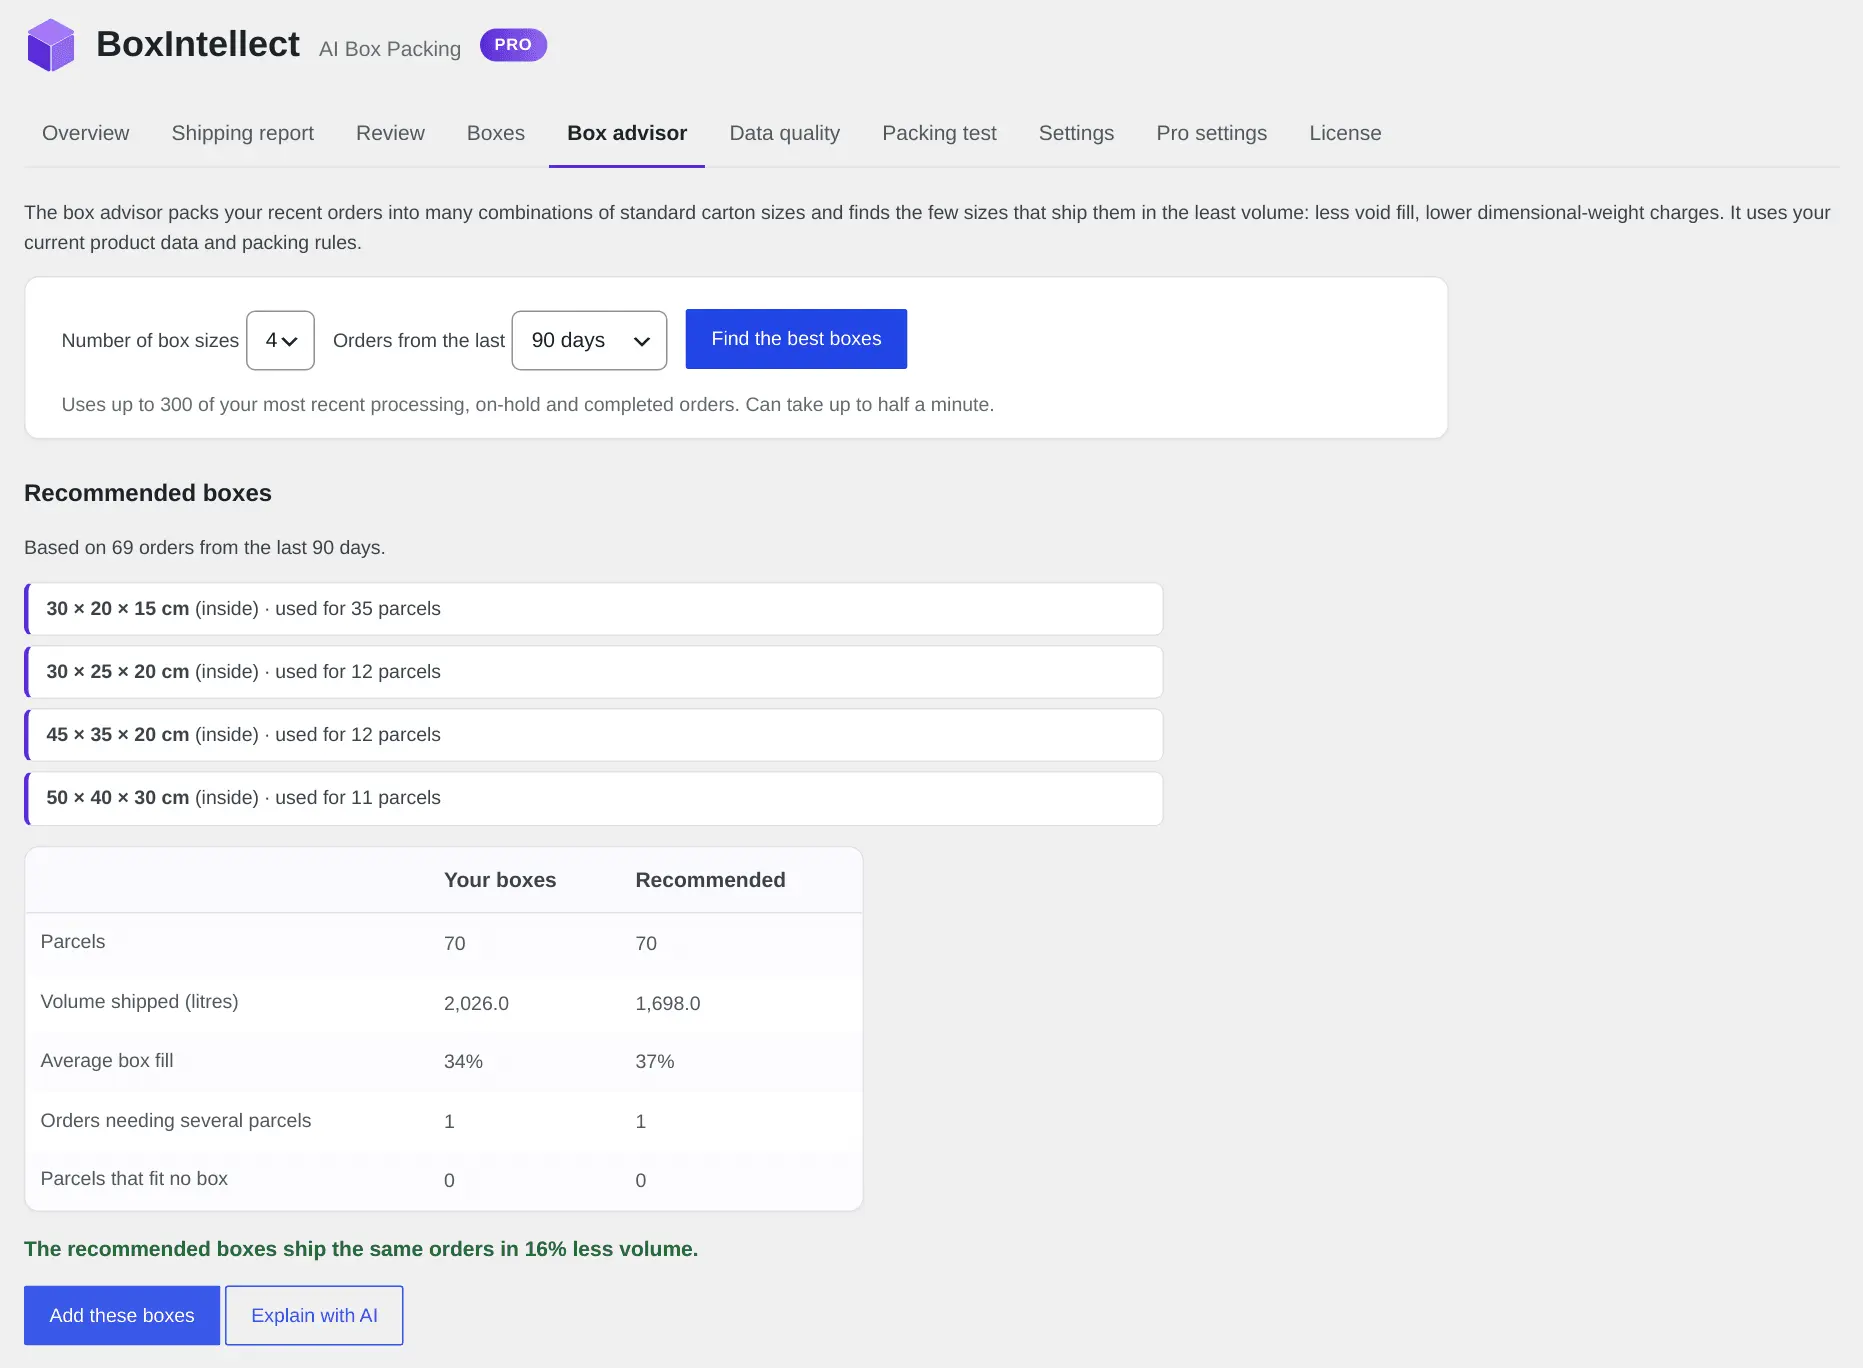
Task: Select the 30 × 25 × 20 cm box row
Action: [594, 672]
